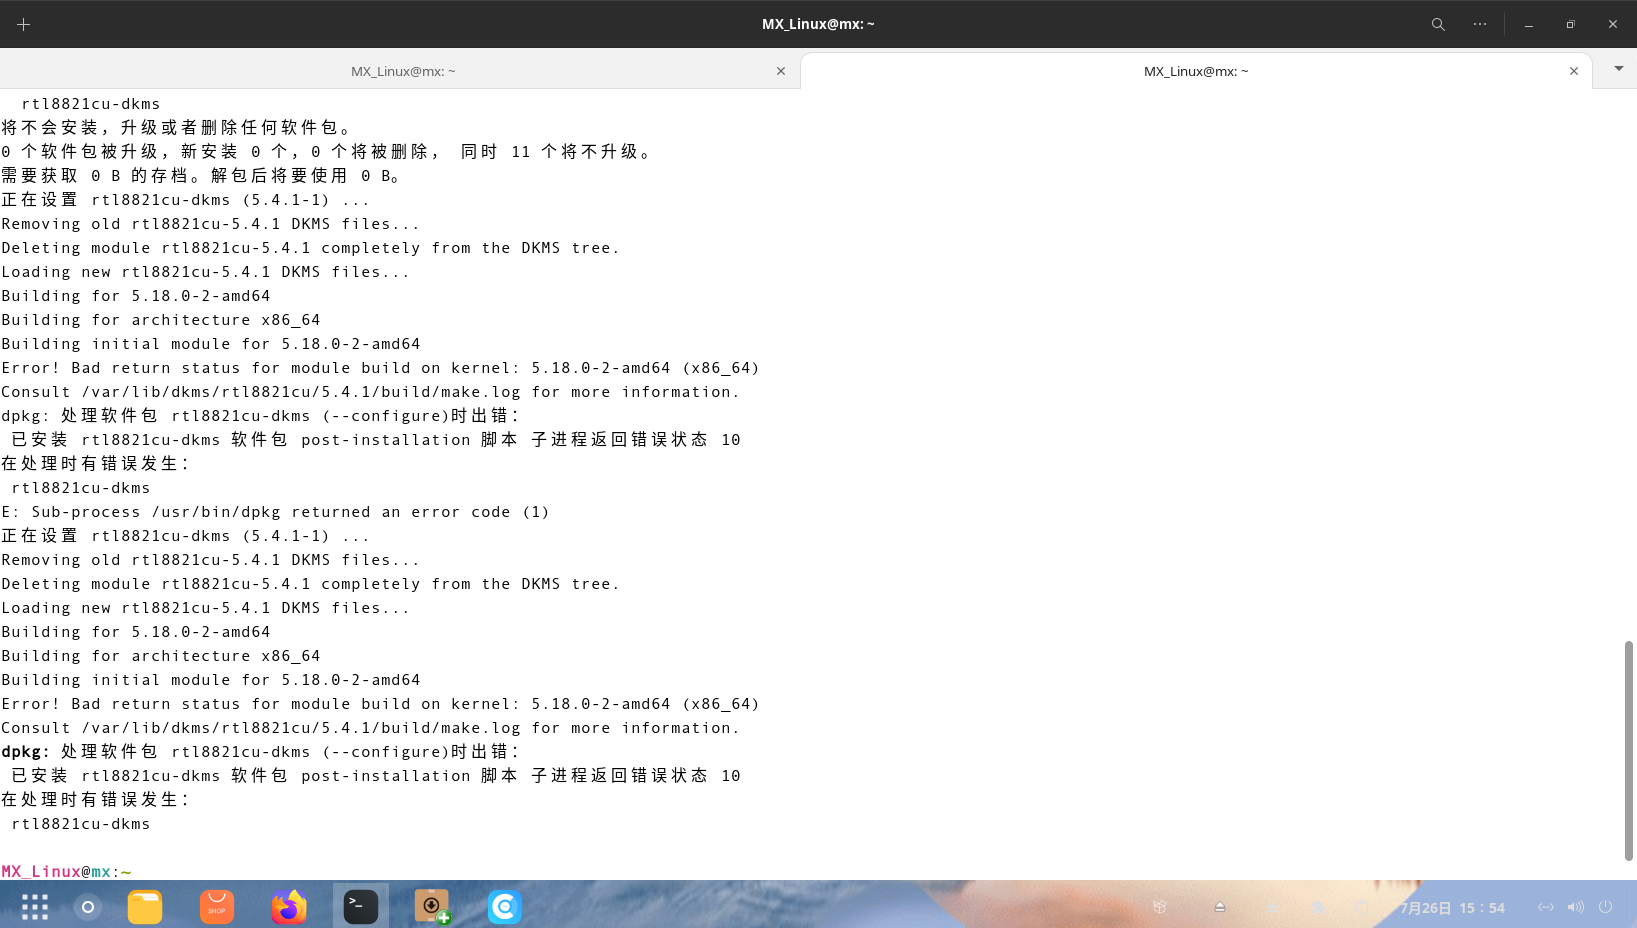Viewport: 1637px width, 928px height.
Task: Open the terminal search tool
Action: 1438,24
